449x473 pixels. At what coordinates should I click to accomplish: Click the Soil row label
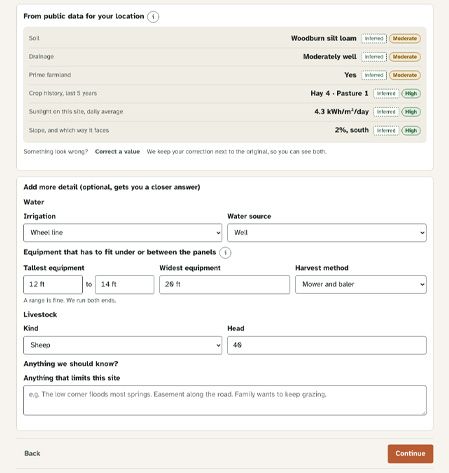pyautogui.click(x=34, y=38)
